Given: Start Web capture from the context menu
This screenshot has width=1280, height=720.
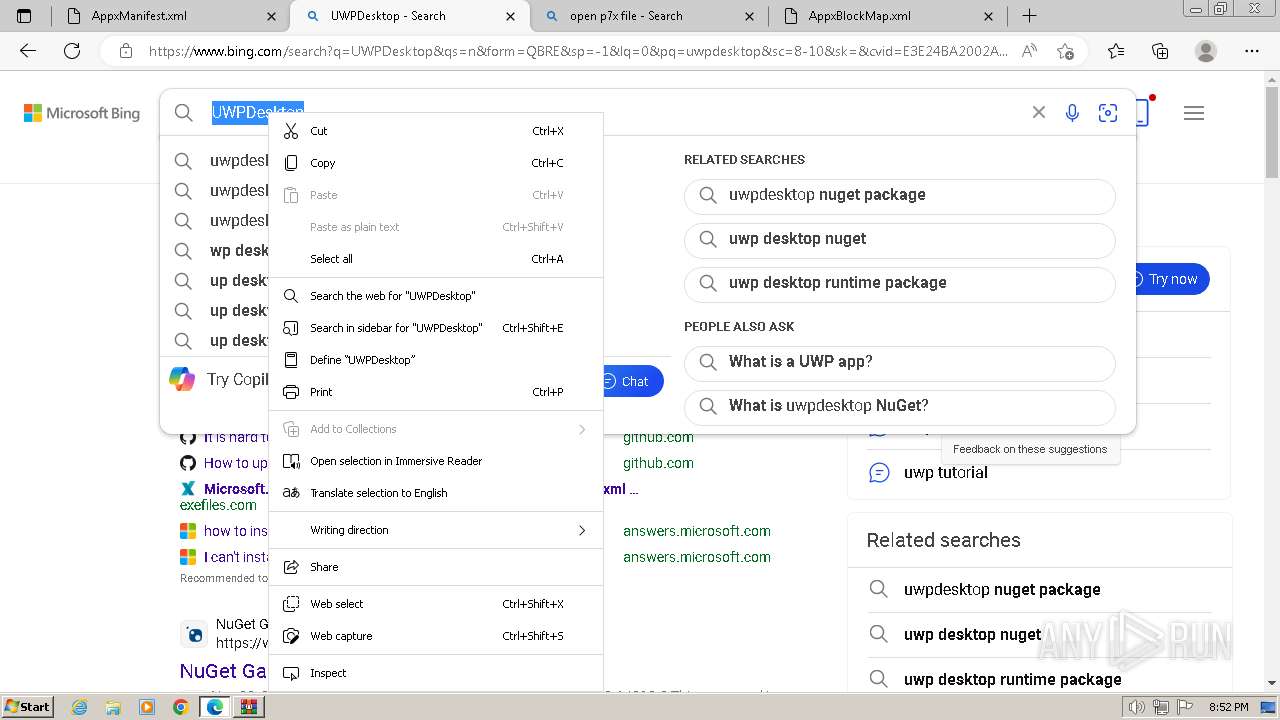Looking at the screenshot, I should (436, 636).
